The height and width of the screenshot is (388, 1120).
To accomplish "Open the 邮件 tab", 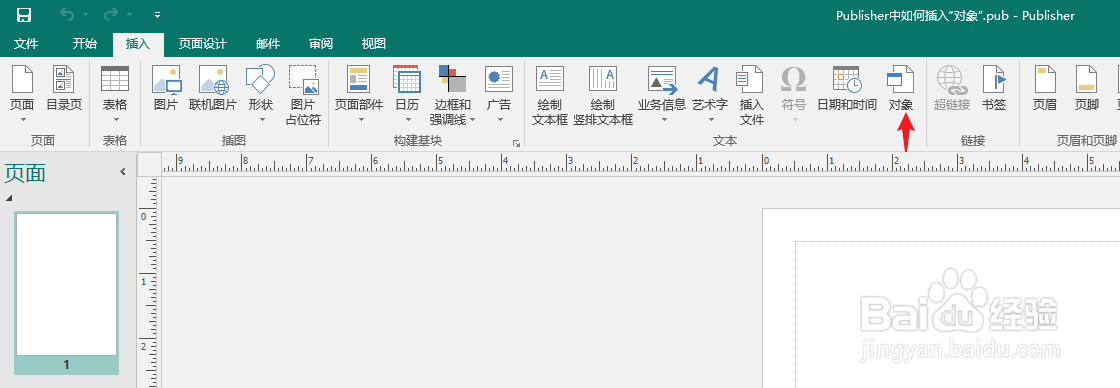I will click(x=268, y=44).
